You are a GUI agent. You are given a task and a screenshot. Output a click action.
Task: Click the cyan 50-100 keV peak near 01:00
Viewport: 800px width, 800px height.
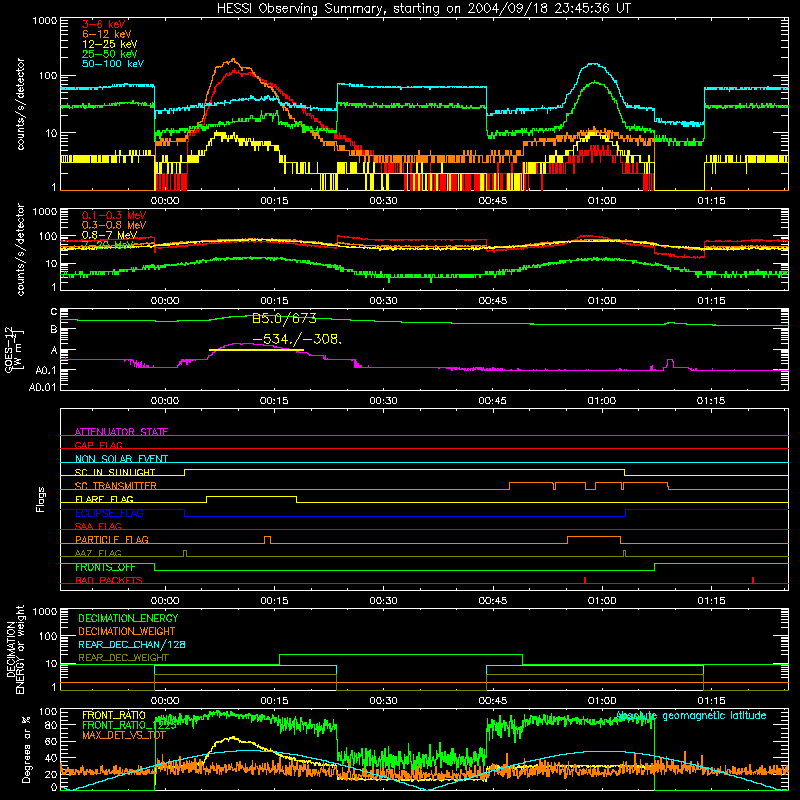click(x=593, y=64)
